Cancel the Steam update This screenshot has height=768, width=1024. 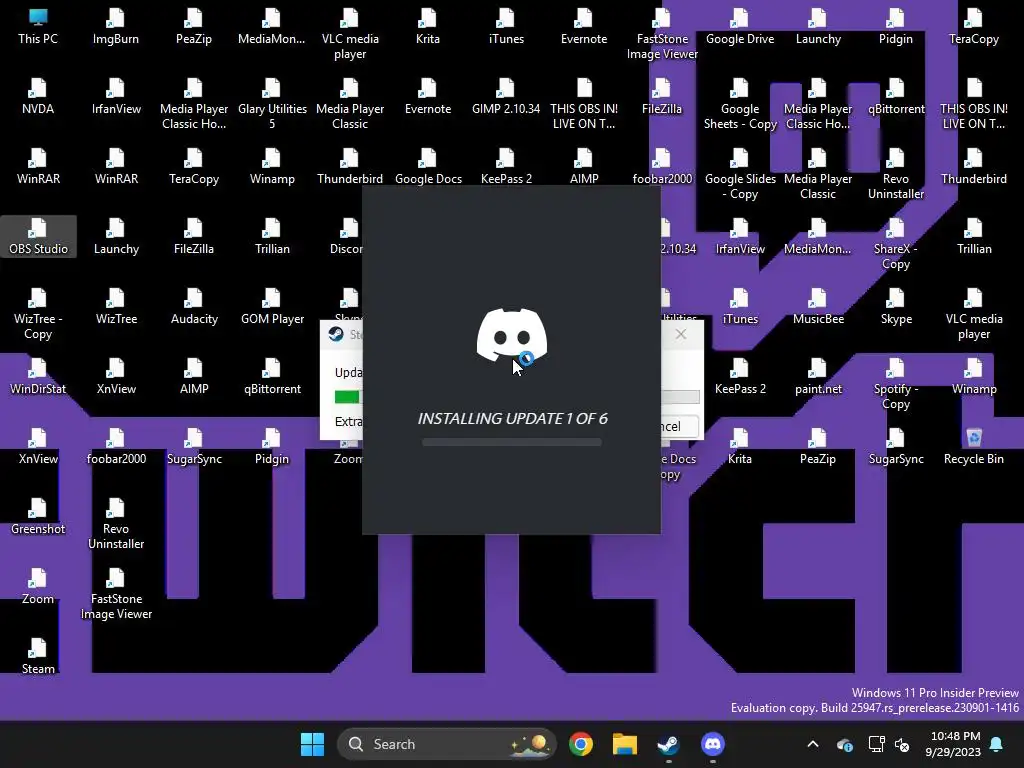(x=679, y=426)
